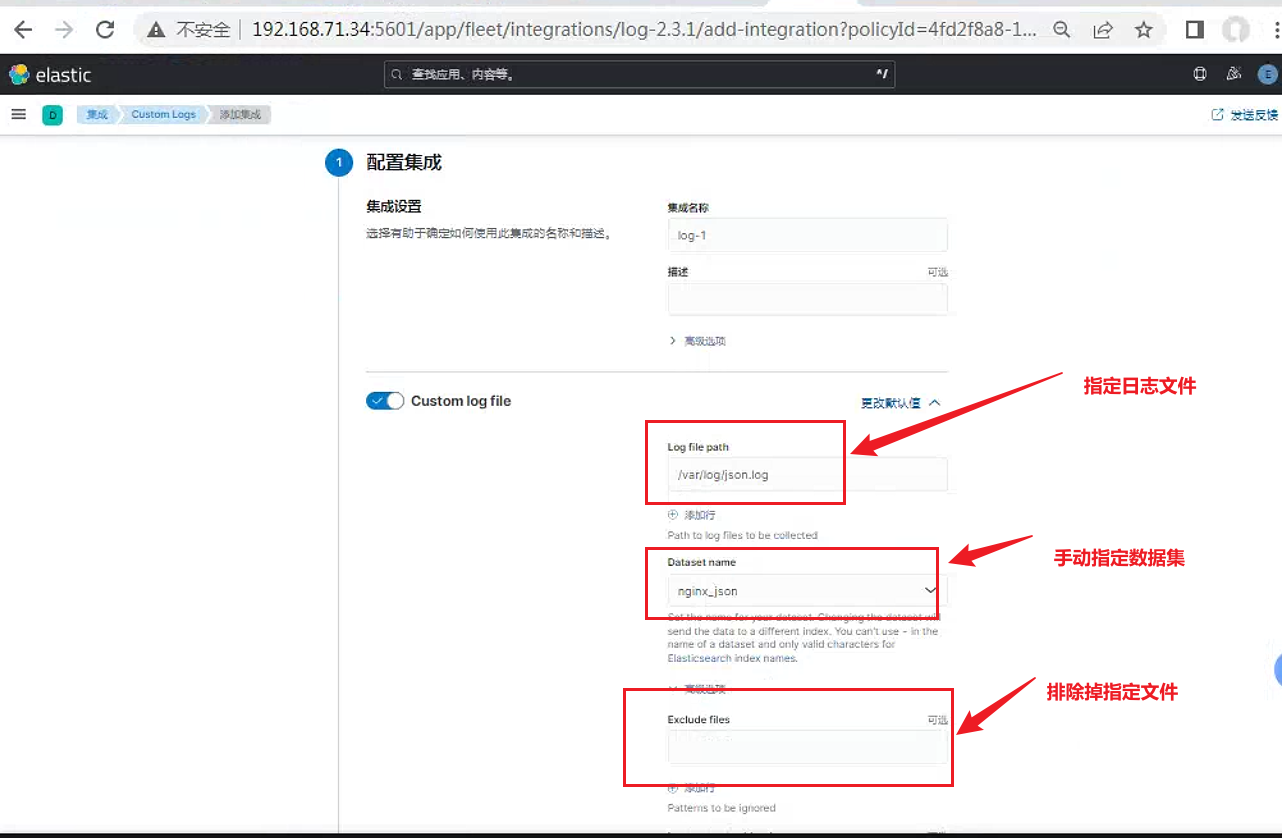This screenshot has height=838, width=1282.
Task: Open the 发送反馈 feedback link
Action: [x=1245, y=115]
